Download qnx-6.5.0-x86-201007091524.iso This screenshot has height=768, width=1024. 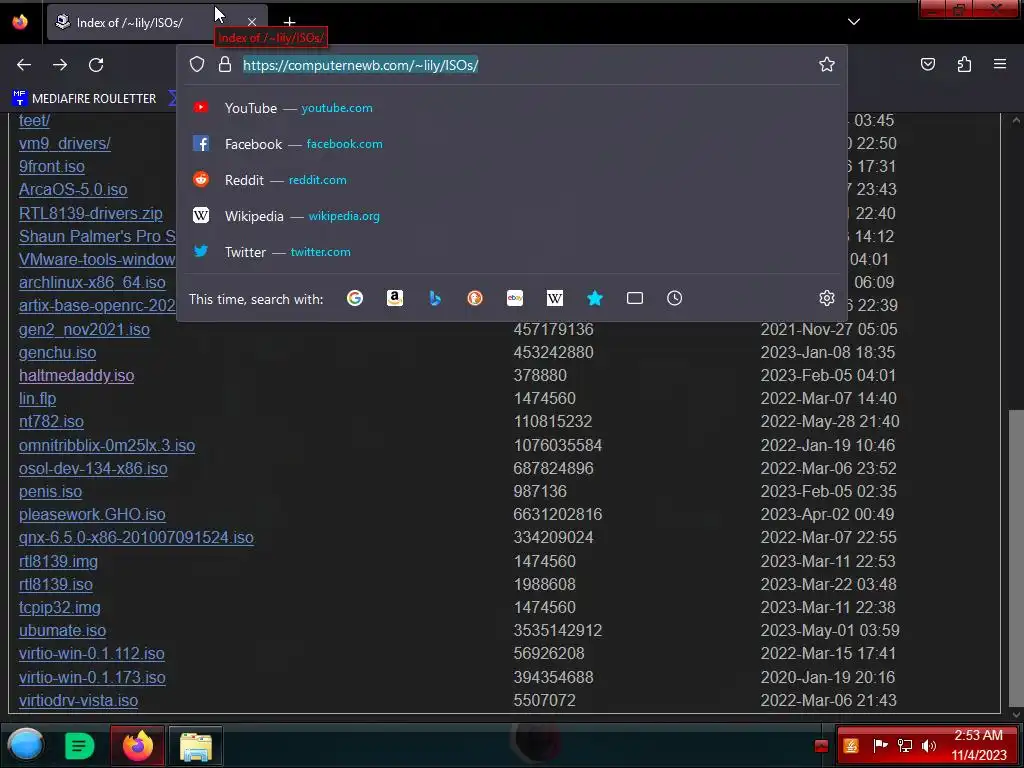[136, 537]
